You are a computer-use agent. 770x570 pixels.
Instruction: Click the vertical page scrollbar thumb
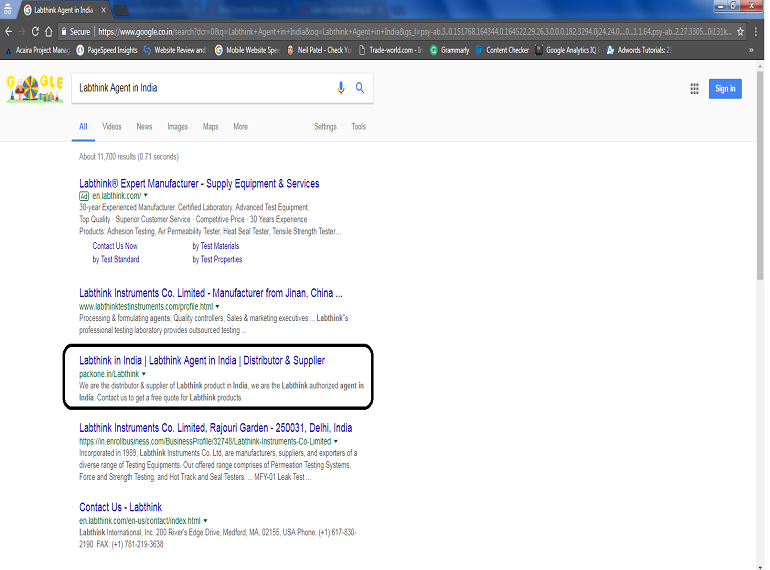pos(760,176)
